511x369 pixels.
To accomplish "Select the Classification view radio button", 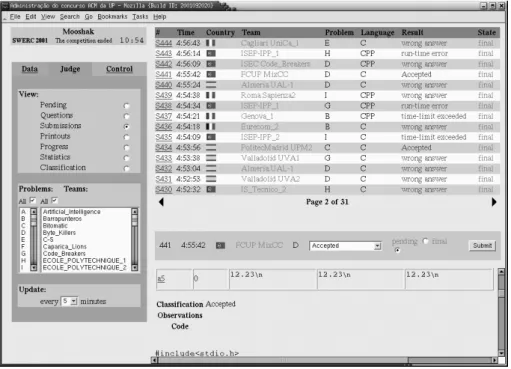I will [126, 169].
